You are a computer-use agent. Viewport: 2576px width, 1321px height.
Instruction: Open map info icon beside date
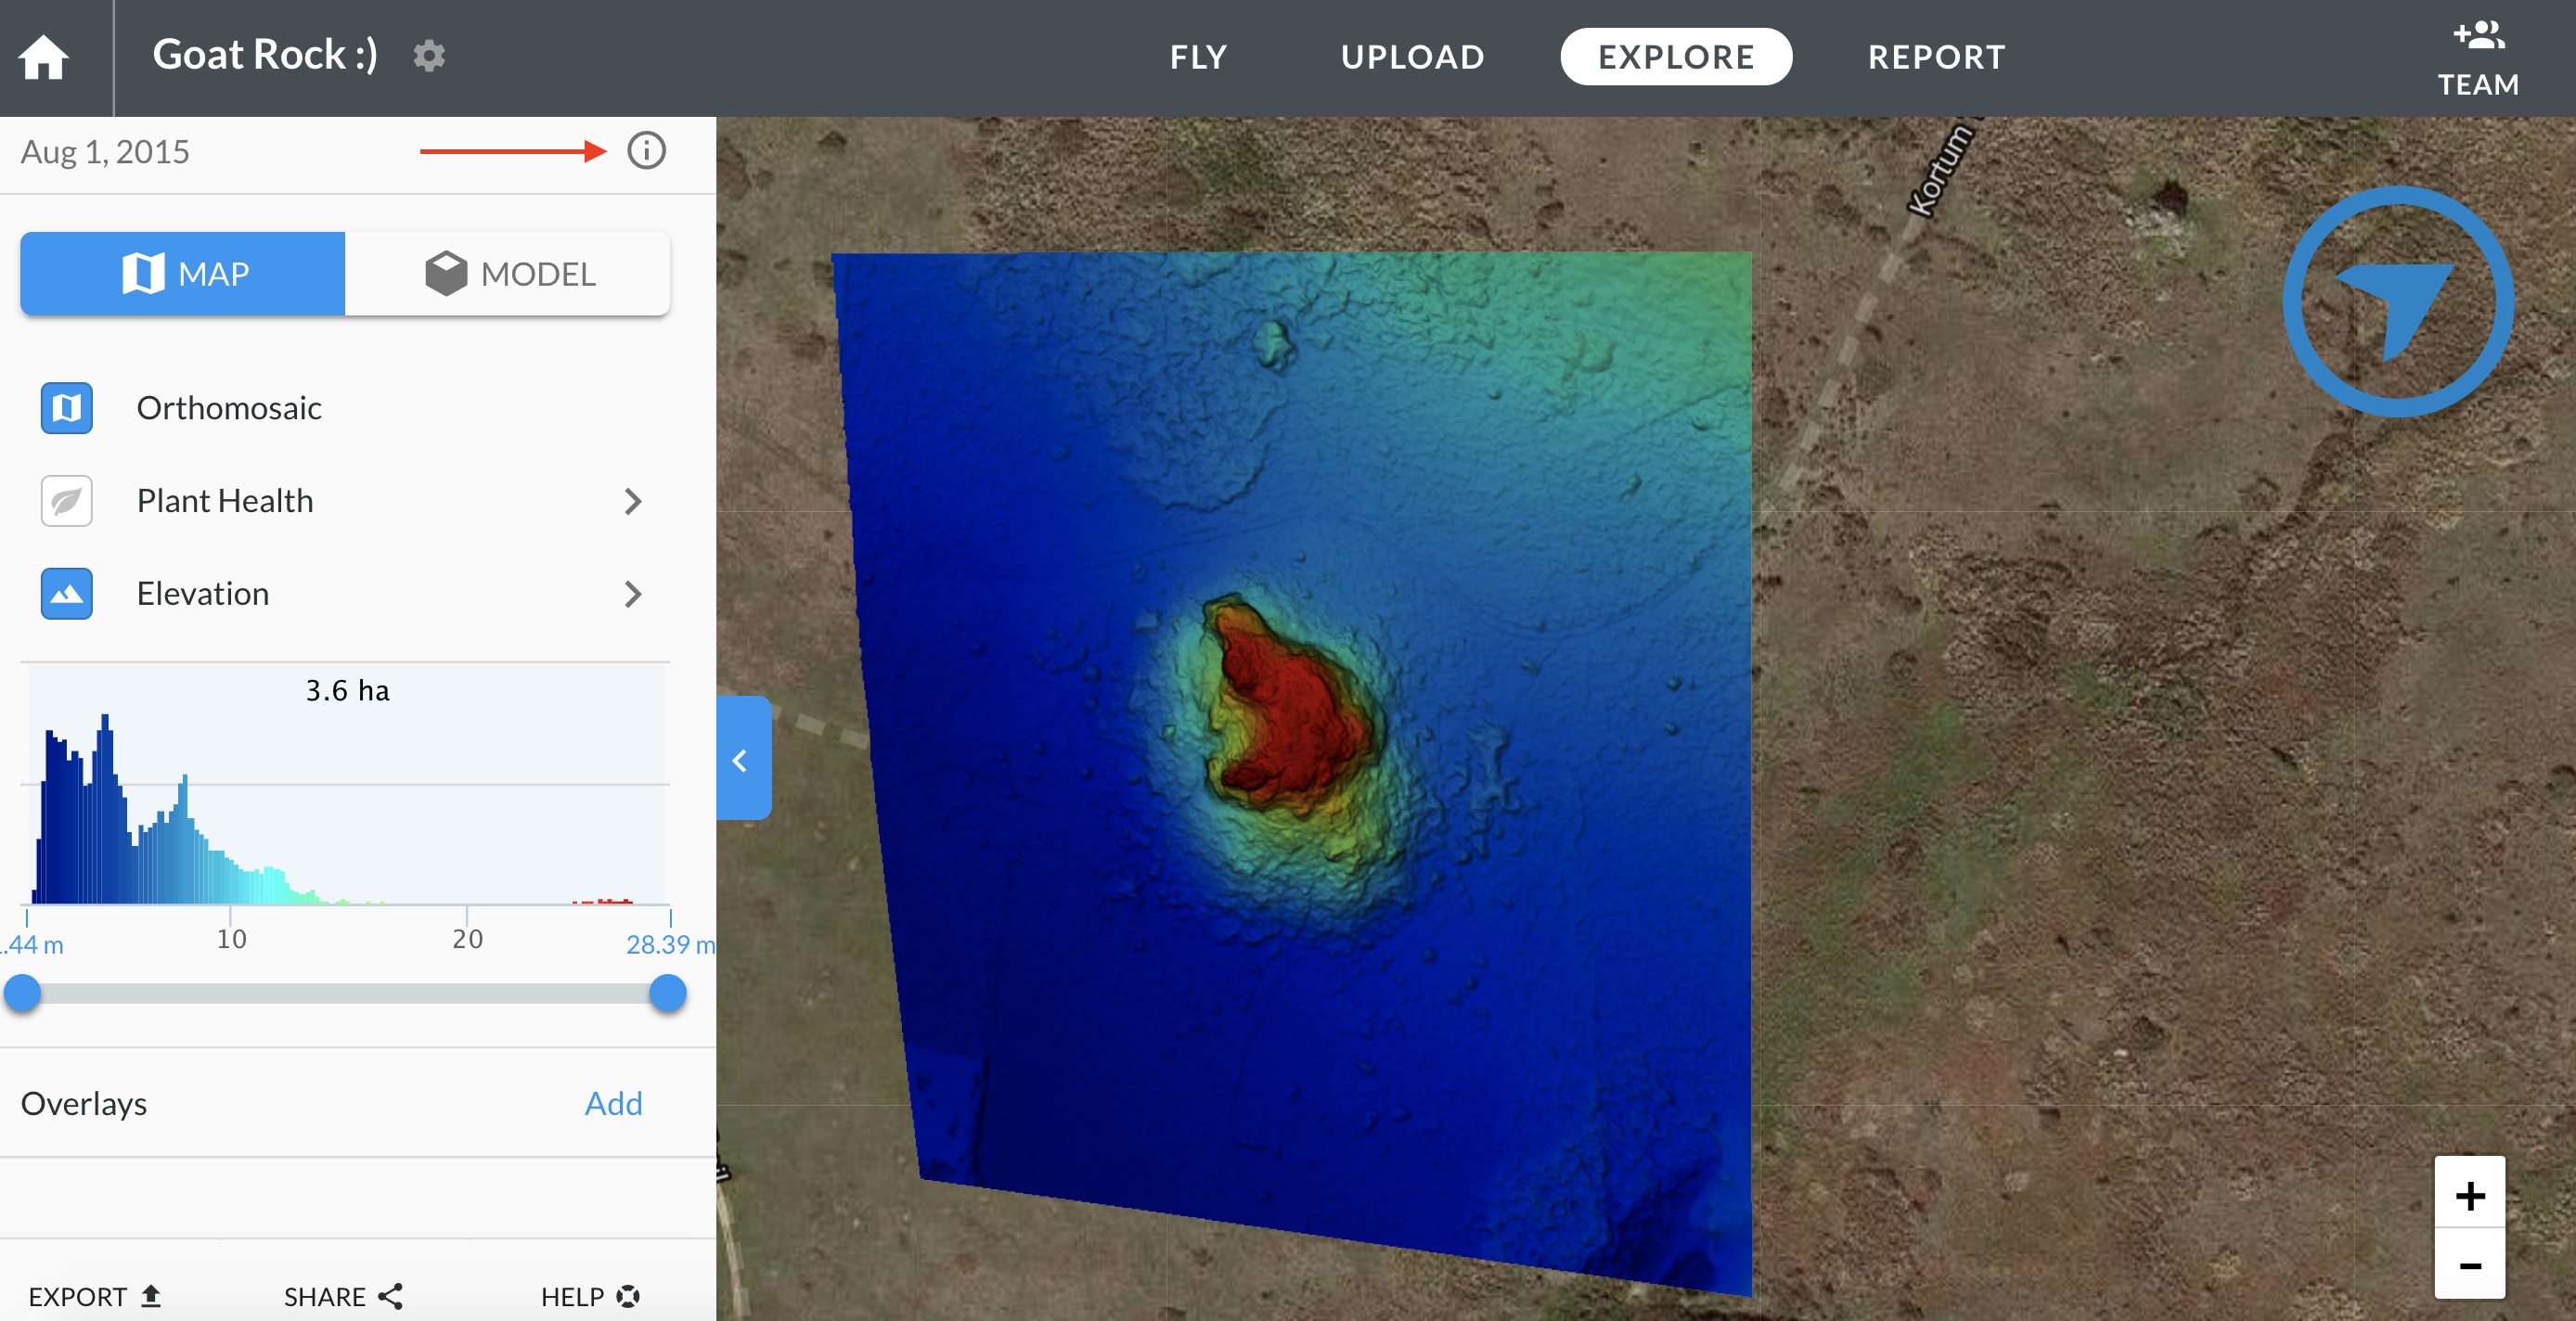[646, 151]
